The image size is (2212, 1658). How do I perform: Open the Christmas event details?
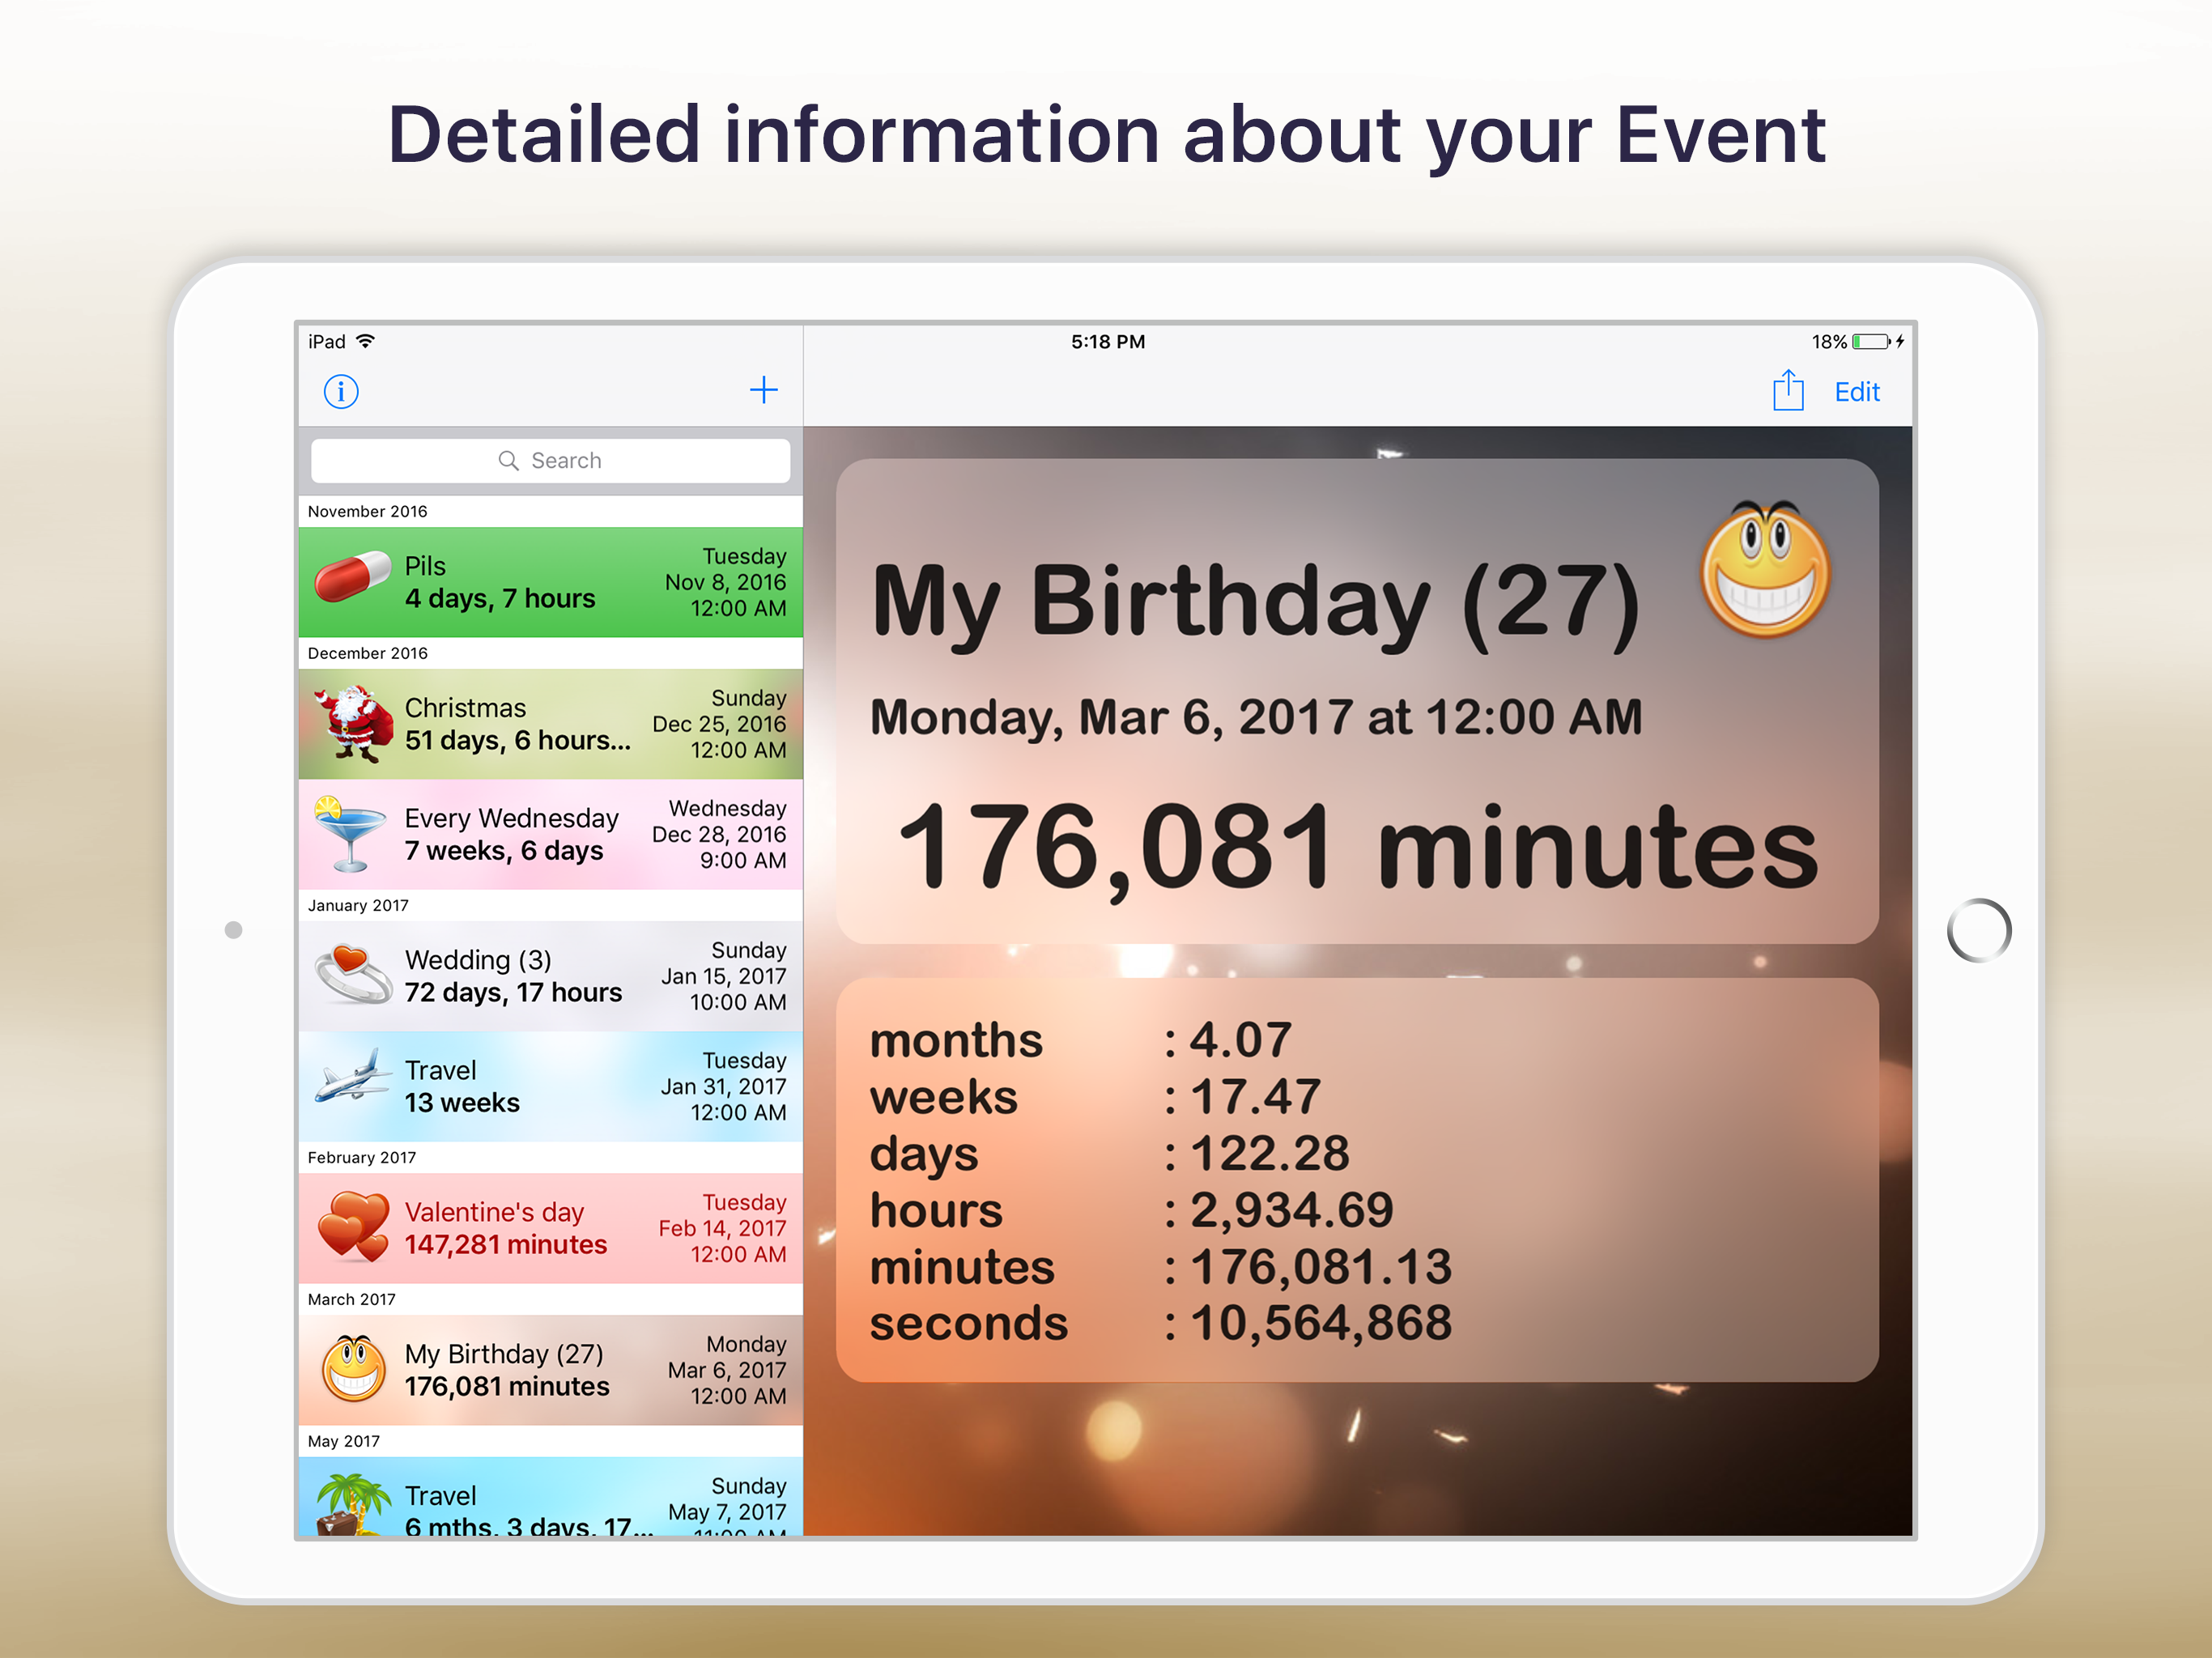click(550, 723)
